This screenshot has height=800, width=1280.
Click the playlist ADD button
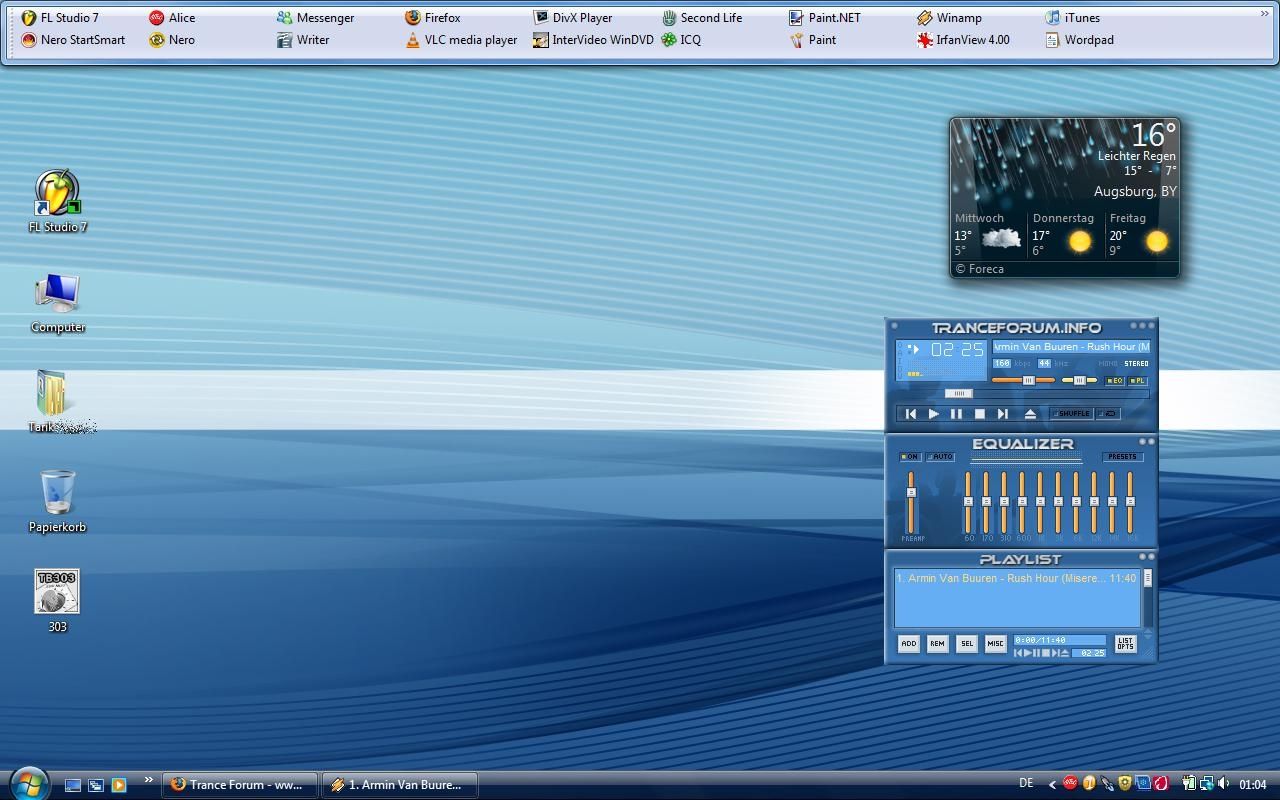[908, 644]
